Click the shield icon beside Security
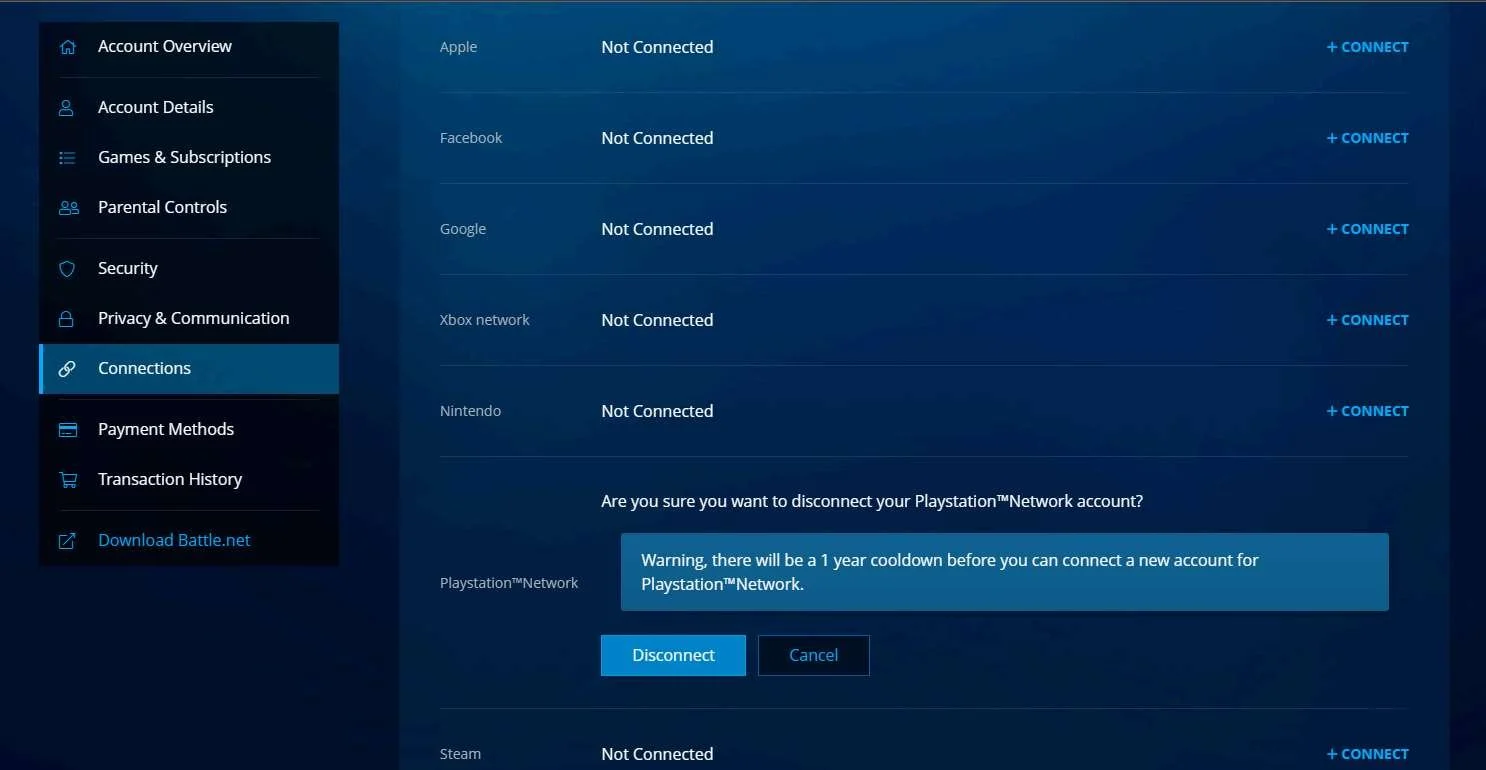 pyautogui.click(x=67, y=269)
